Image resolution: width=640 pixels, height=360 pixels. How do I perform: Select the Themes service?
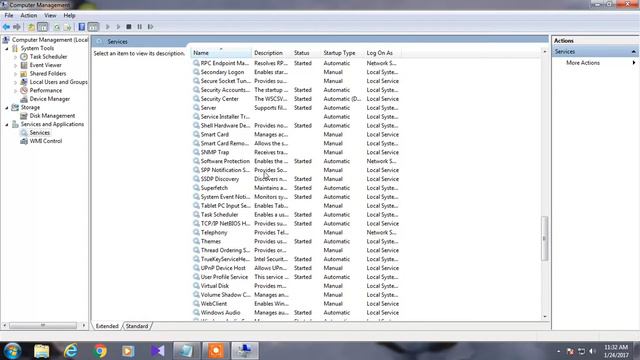[x=296, y=242]
